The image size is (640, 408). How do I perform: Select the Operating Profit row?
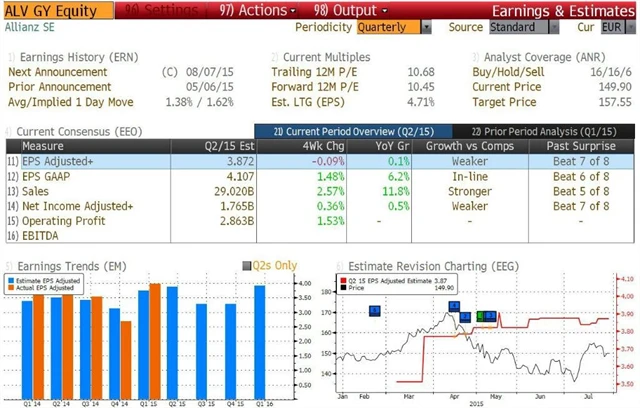pyautogui.click(x=320, y=221)
